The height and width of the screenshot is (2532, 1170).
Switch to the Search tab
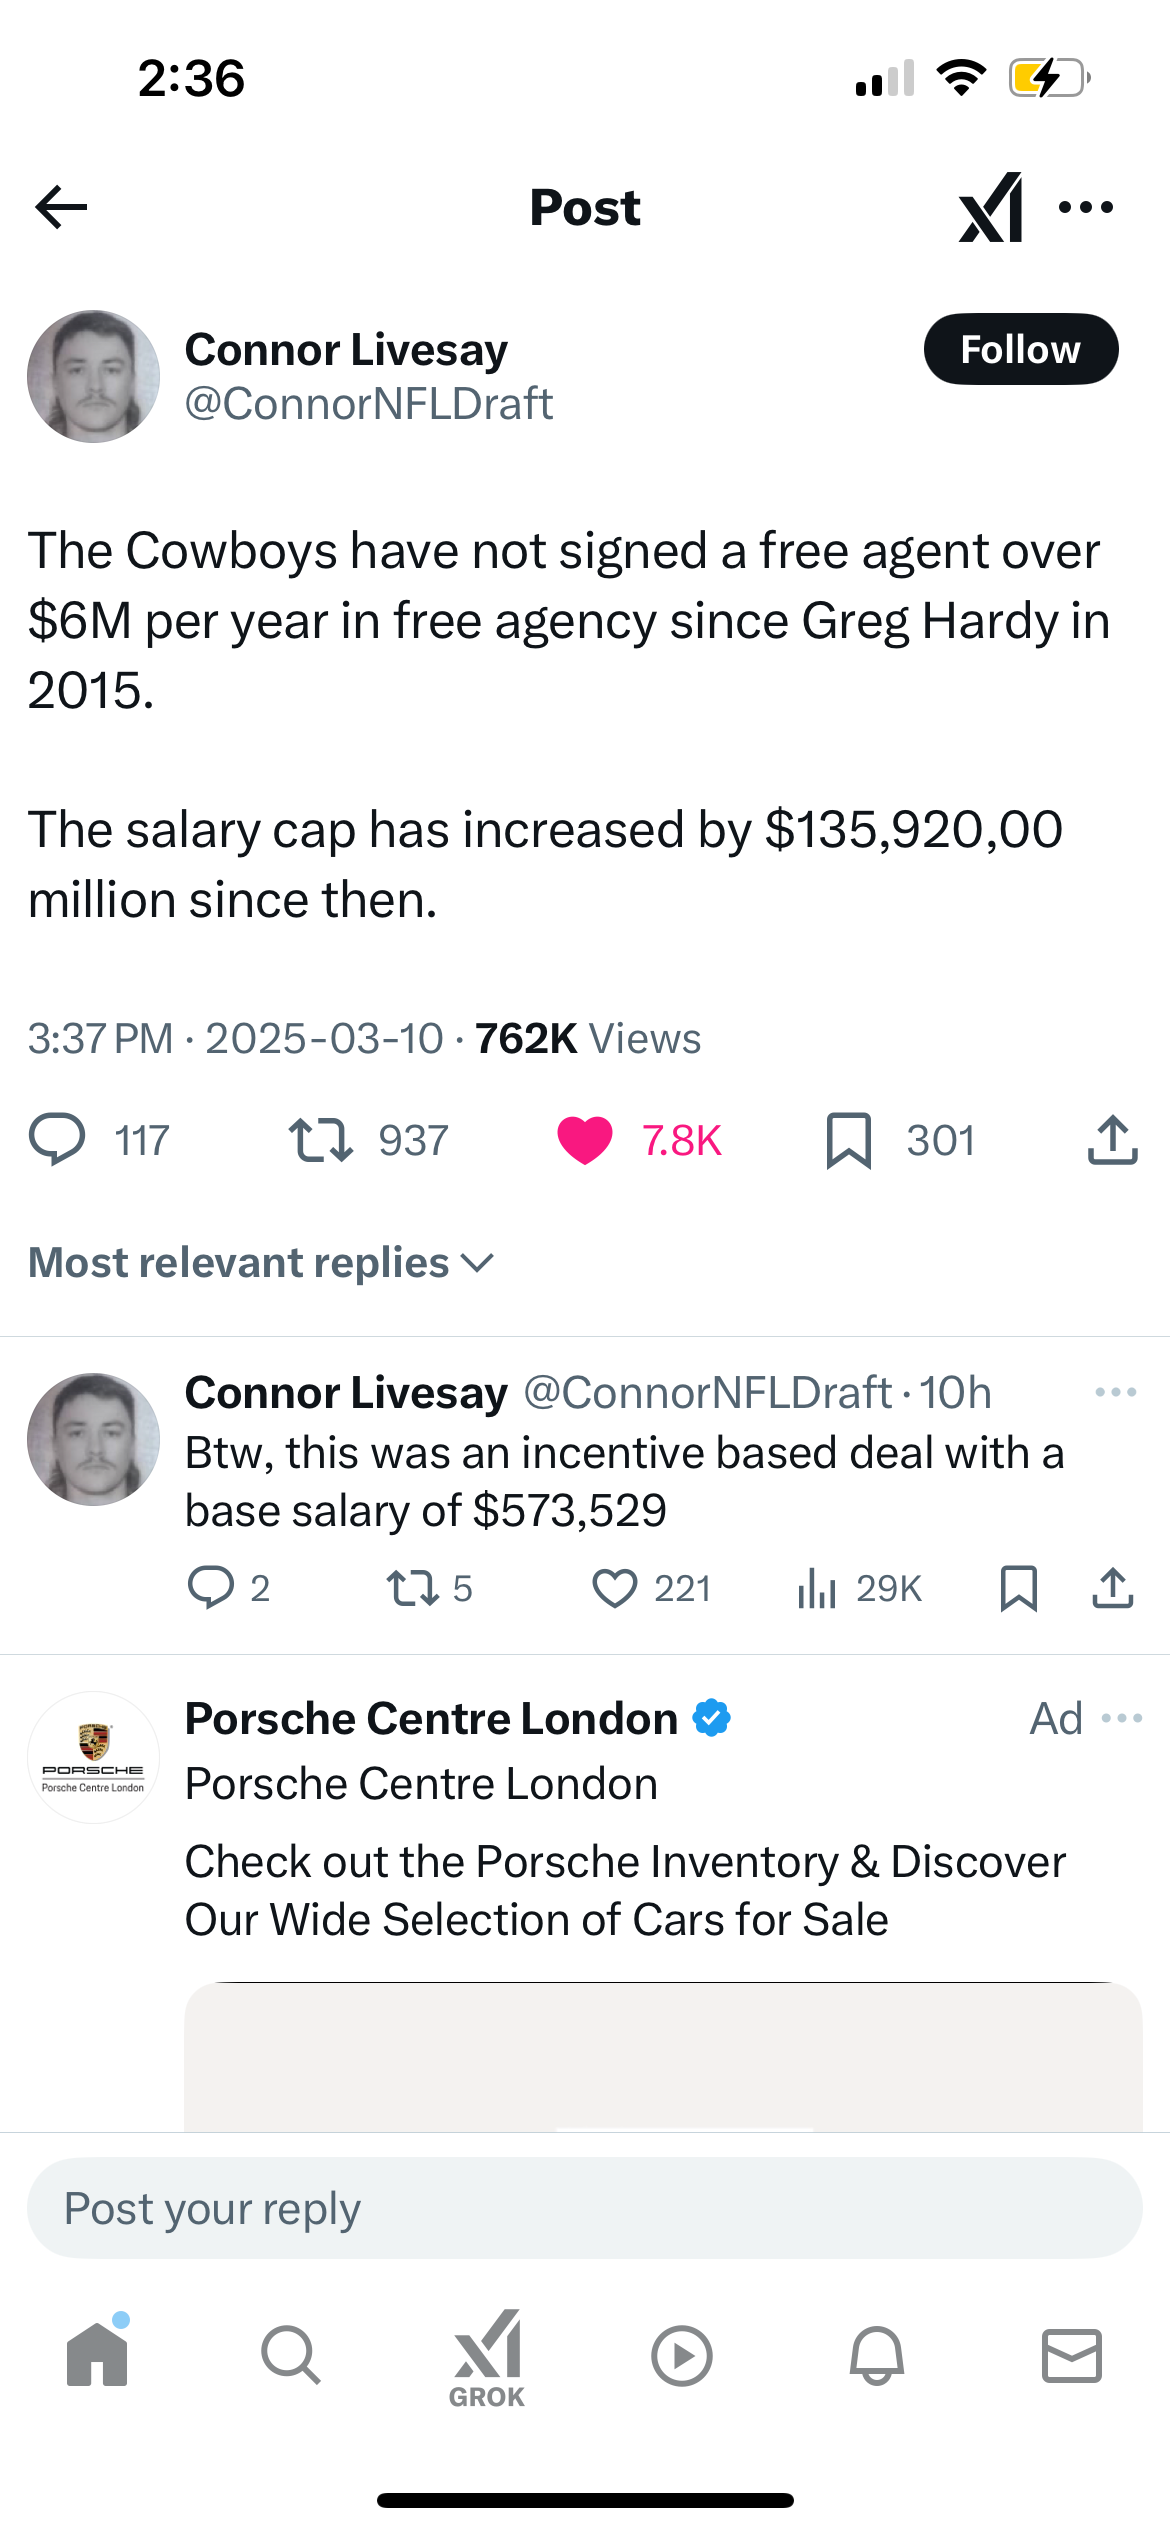pos(291,2355)
